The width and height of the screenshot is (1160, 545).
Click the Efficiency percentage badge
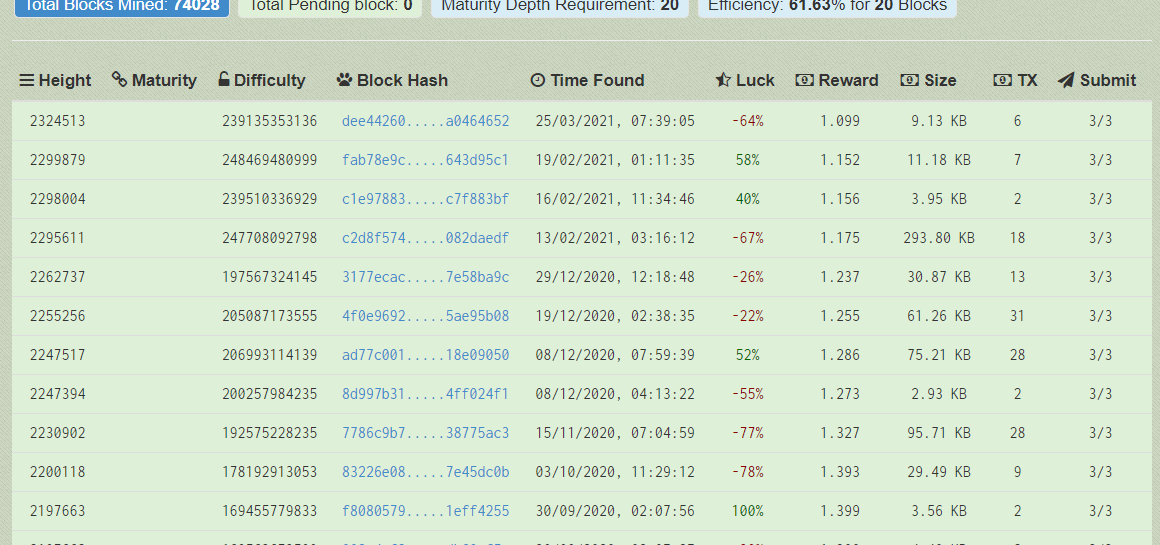[x=827, y=6]
